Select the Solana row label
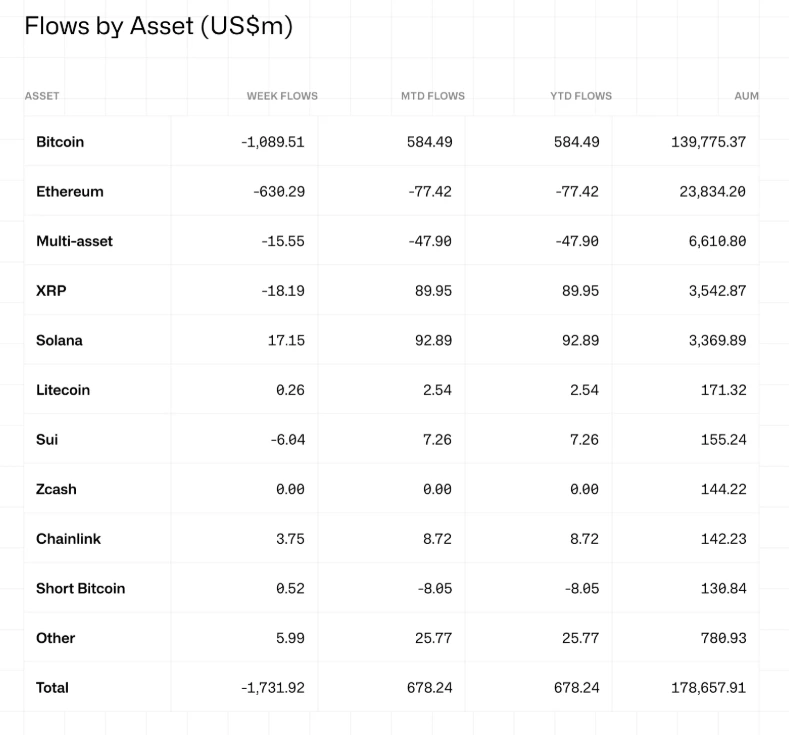This screenshot has height=735, width=789. point(59,340)
